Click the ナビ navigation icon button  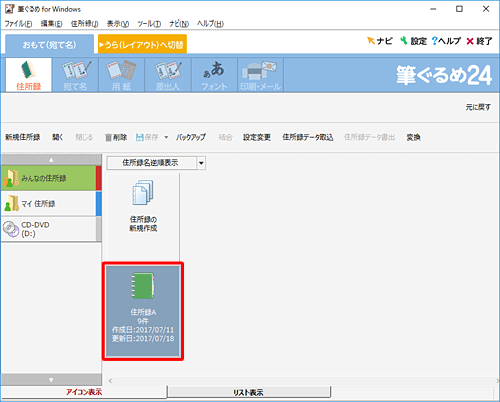(379, 41)
